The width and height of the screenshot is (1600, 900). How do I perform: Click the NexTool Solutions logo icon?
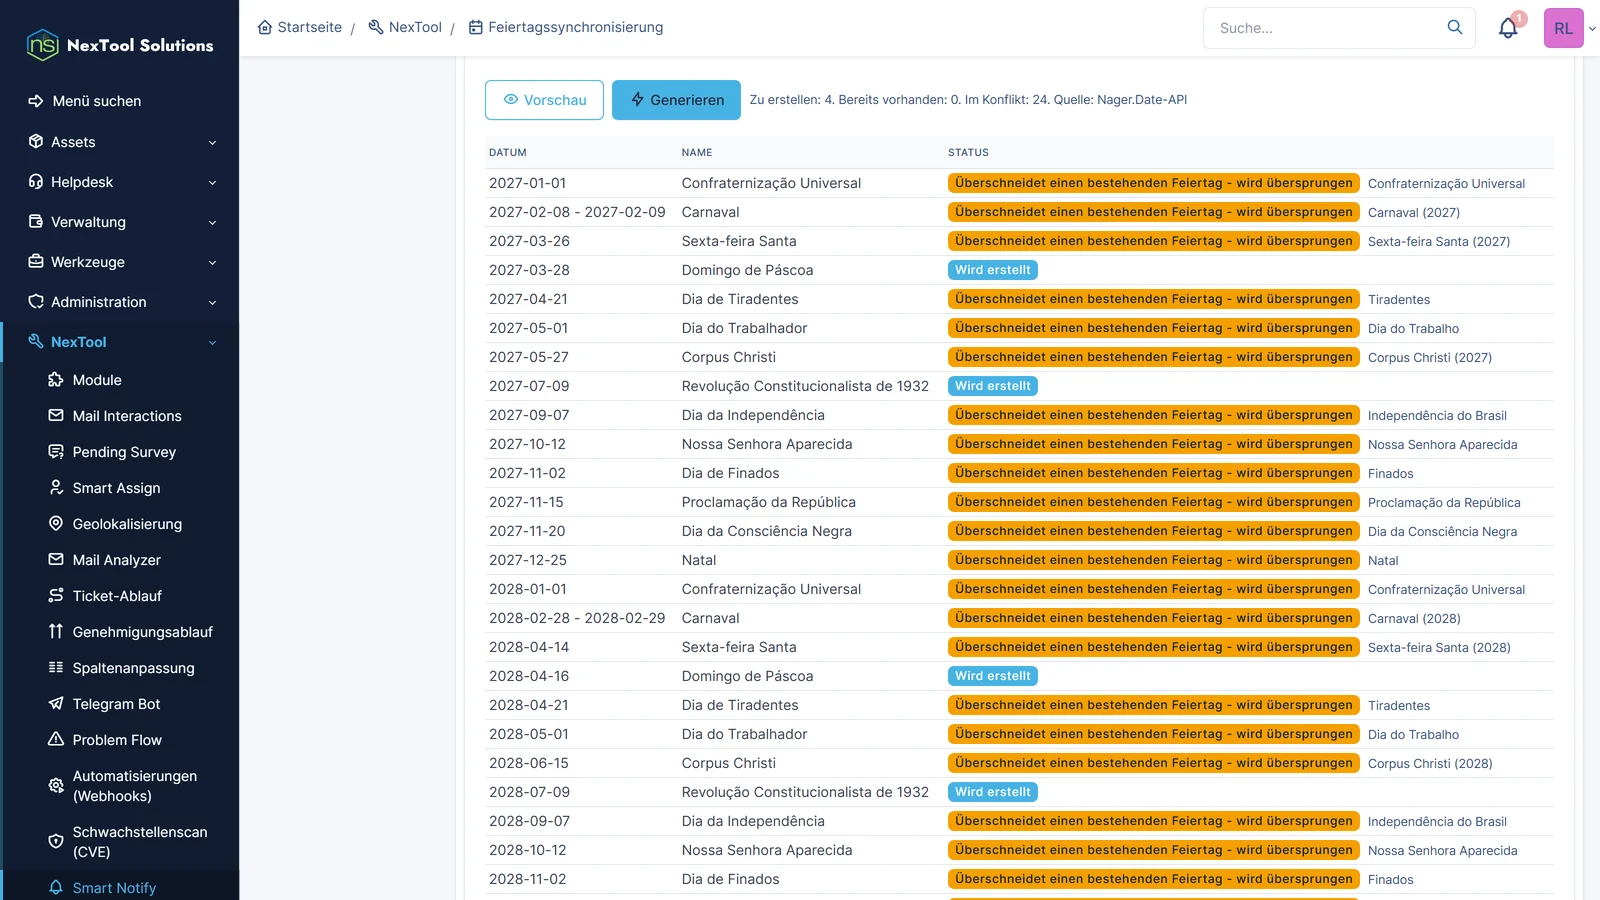click(x=42, y=45)
